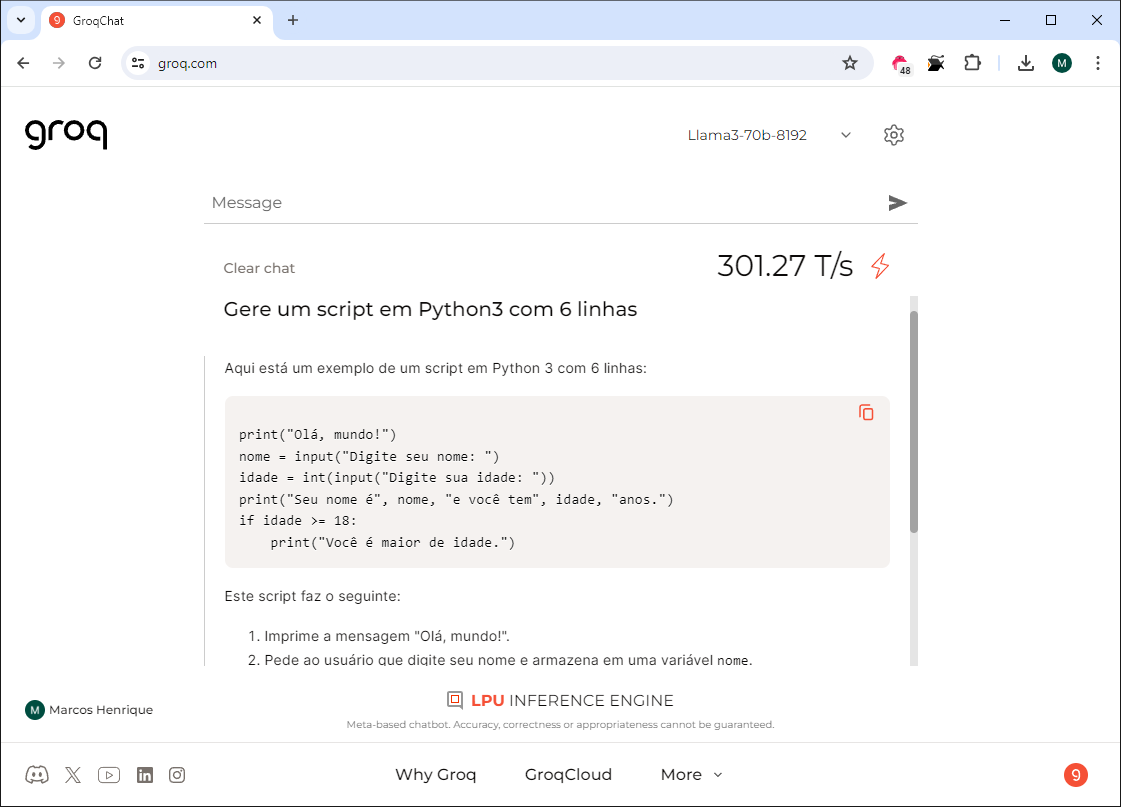Open the tab search dropdown arrow
This screenshot has height=807, width=1121.
[x=21, y=20]
